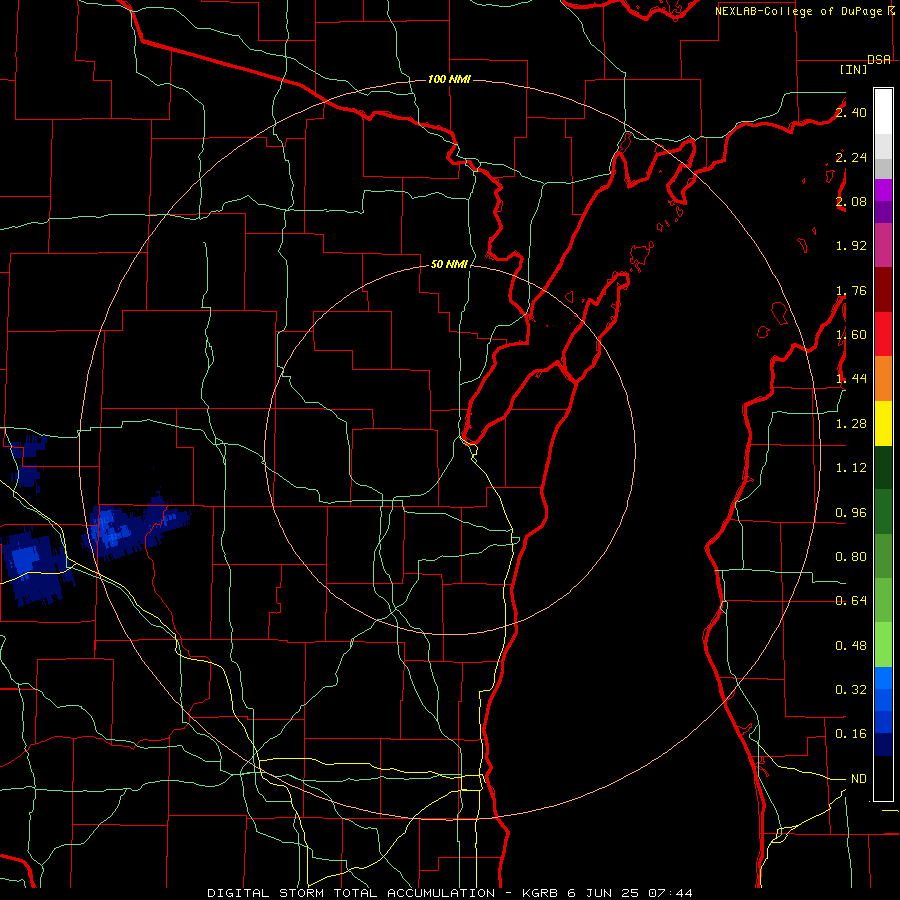The image size is (900, 900).
Task: Select the dark red legend swatch
Action: (x=883, y=290)
